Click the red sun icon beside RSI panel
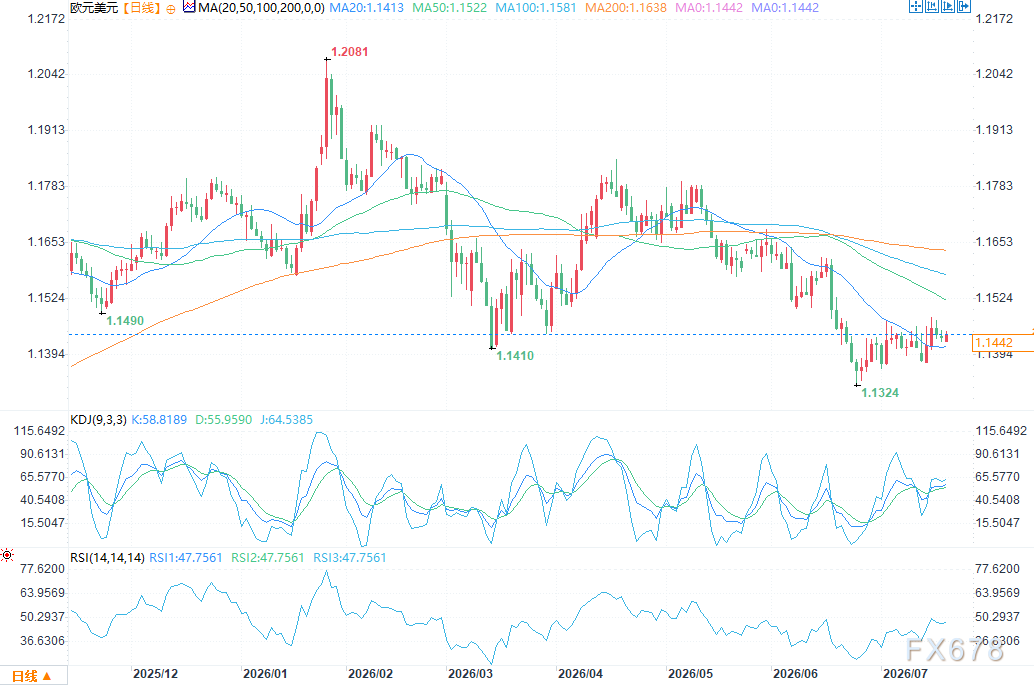1034x685 pixels. (x=7, y=555)
